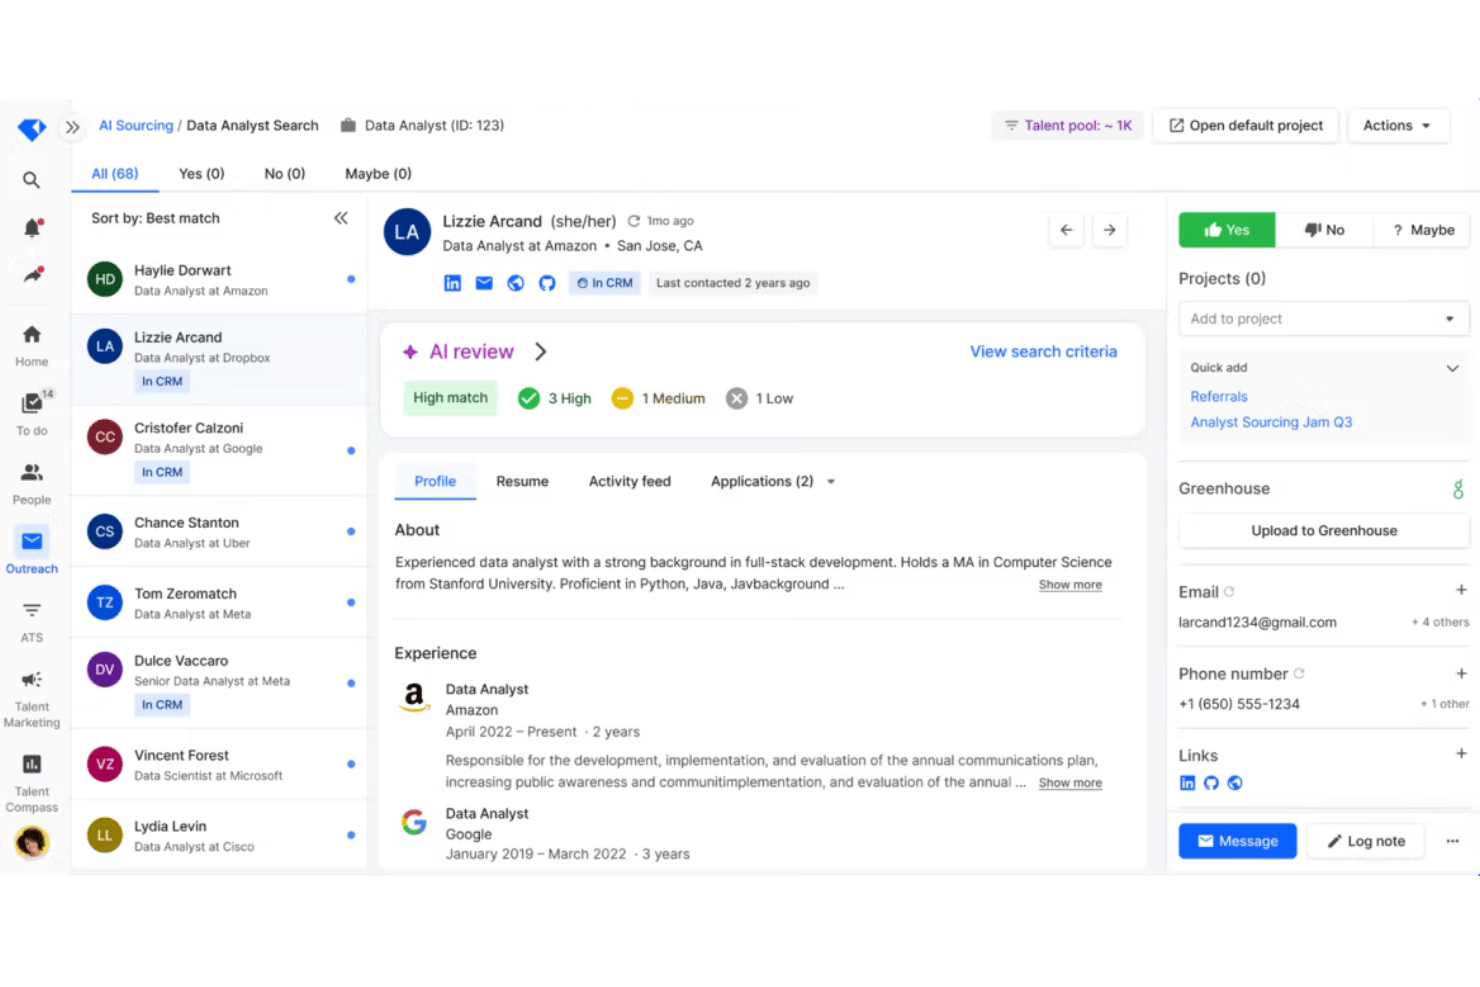1480x987 pixels.
Task: Open the Actions dropdown
Action: [x=1397, y=126]
